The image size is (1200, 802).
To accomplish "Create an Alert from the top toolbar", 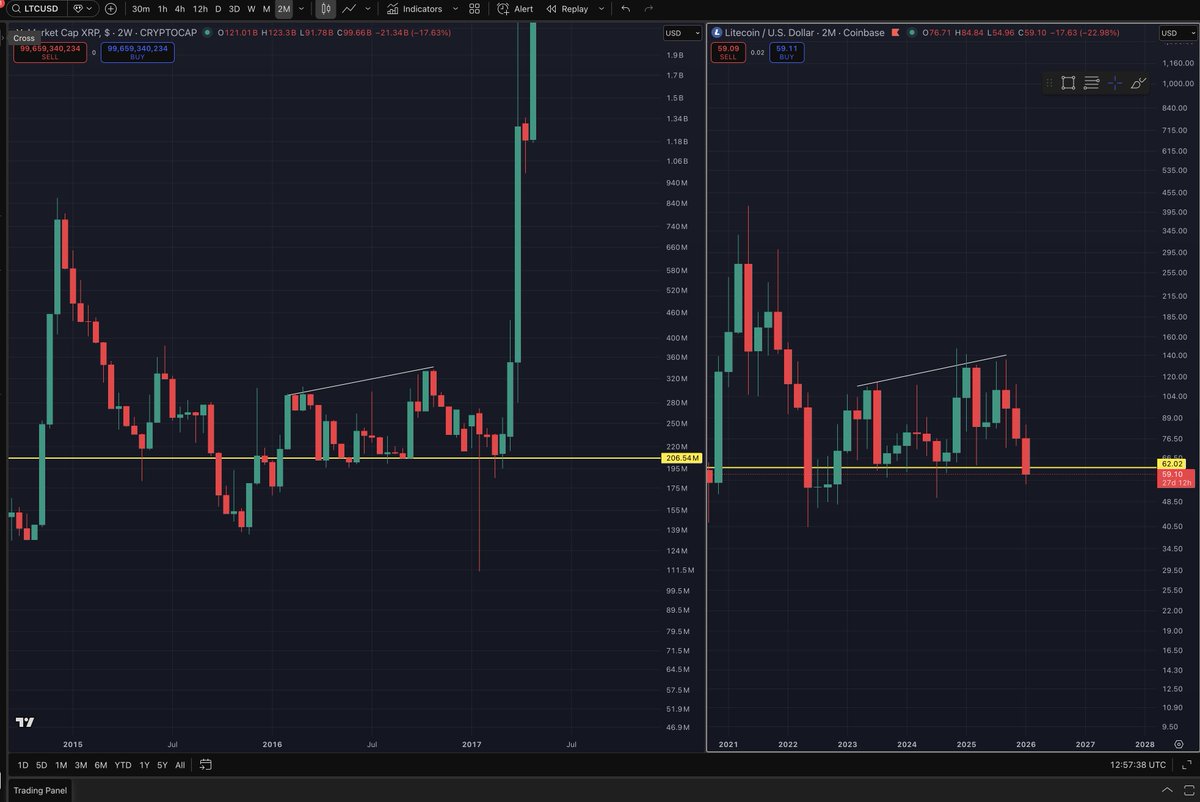I will click(x=515, y=9).
